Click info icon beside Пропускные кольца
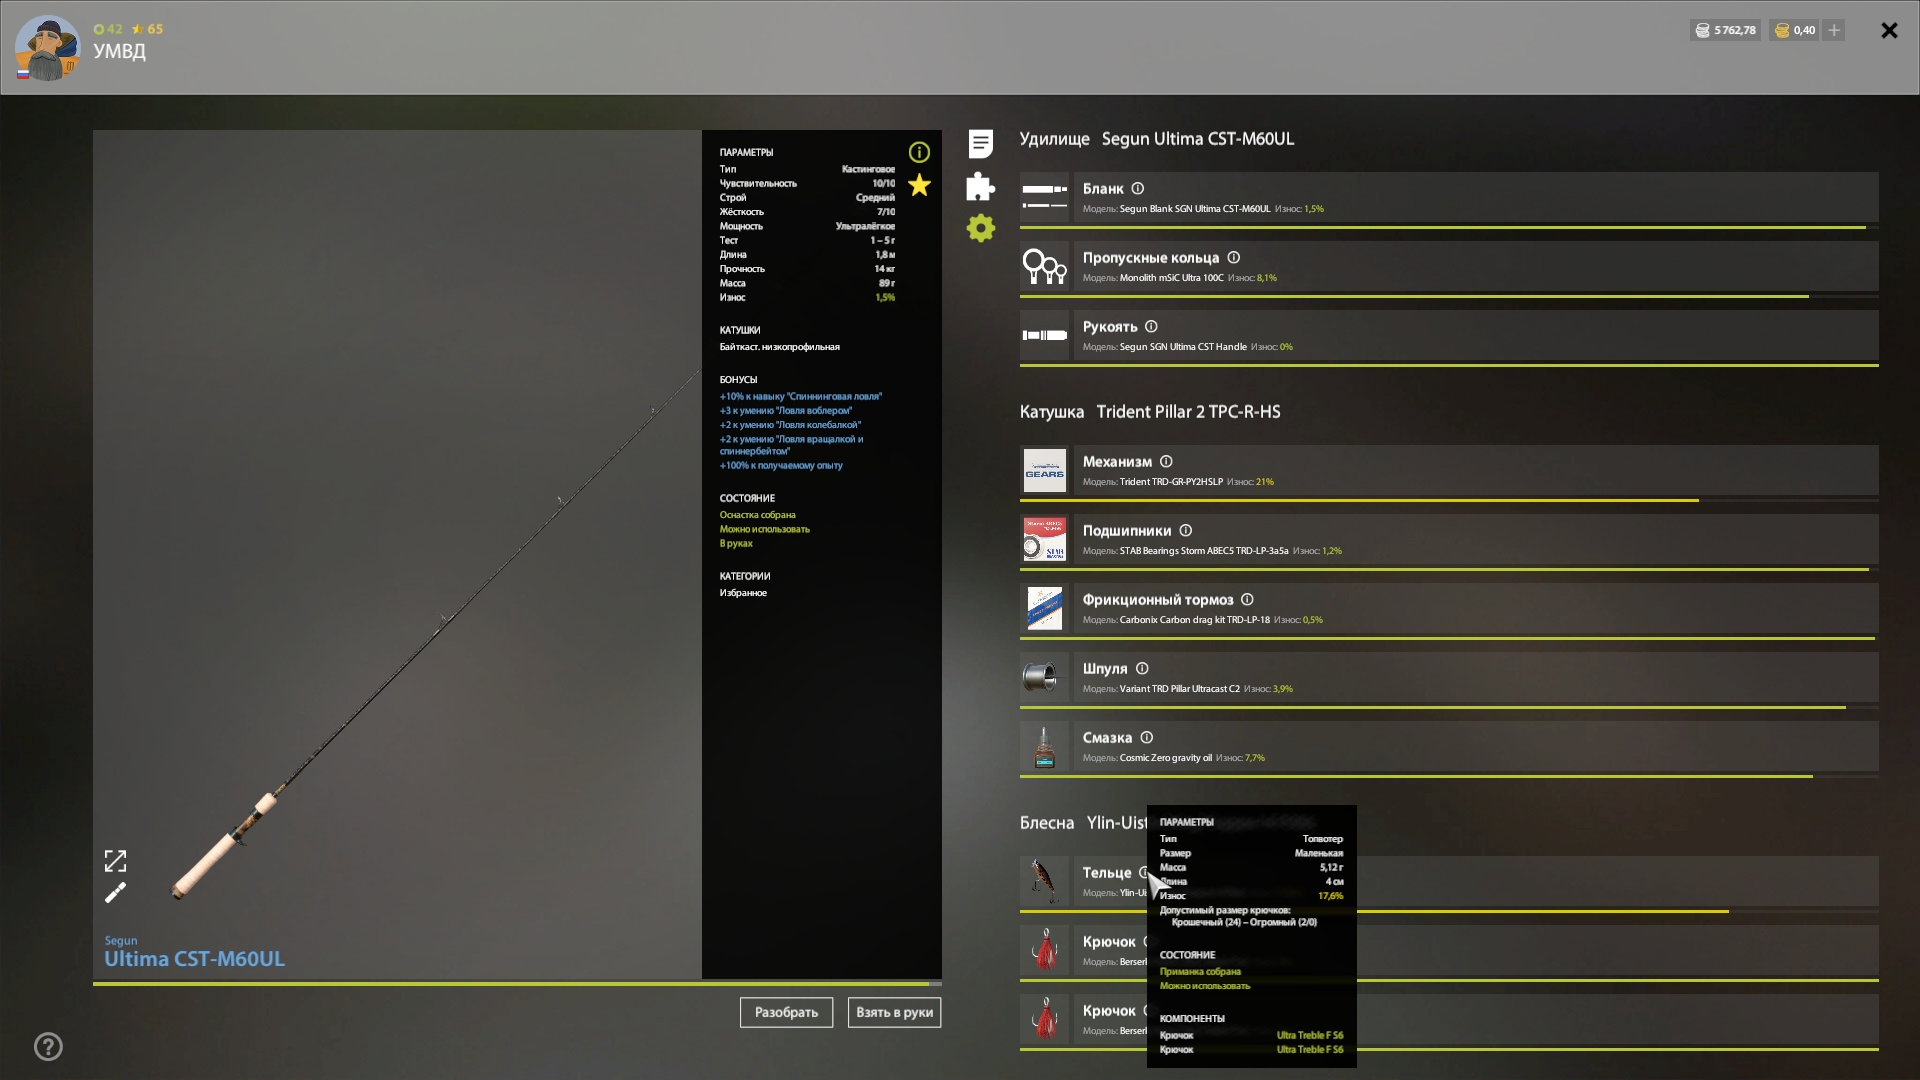1920x1080 pixels. 1234,257
